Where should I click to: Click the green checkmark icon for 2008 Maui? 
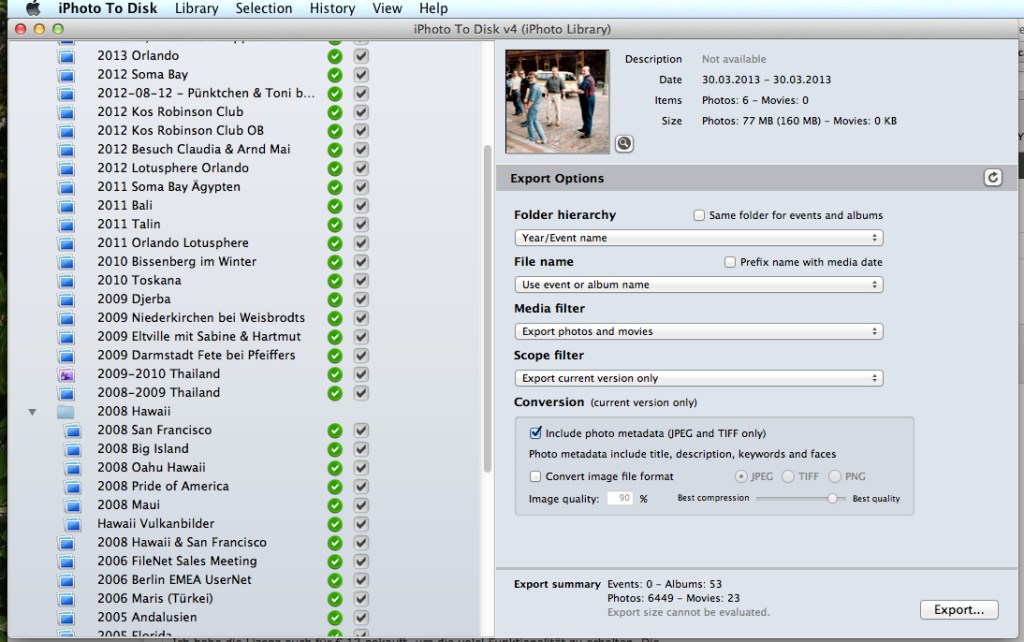click(x=335, y=505)
